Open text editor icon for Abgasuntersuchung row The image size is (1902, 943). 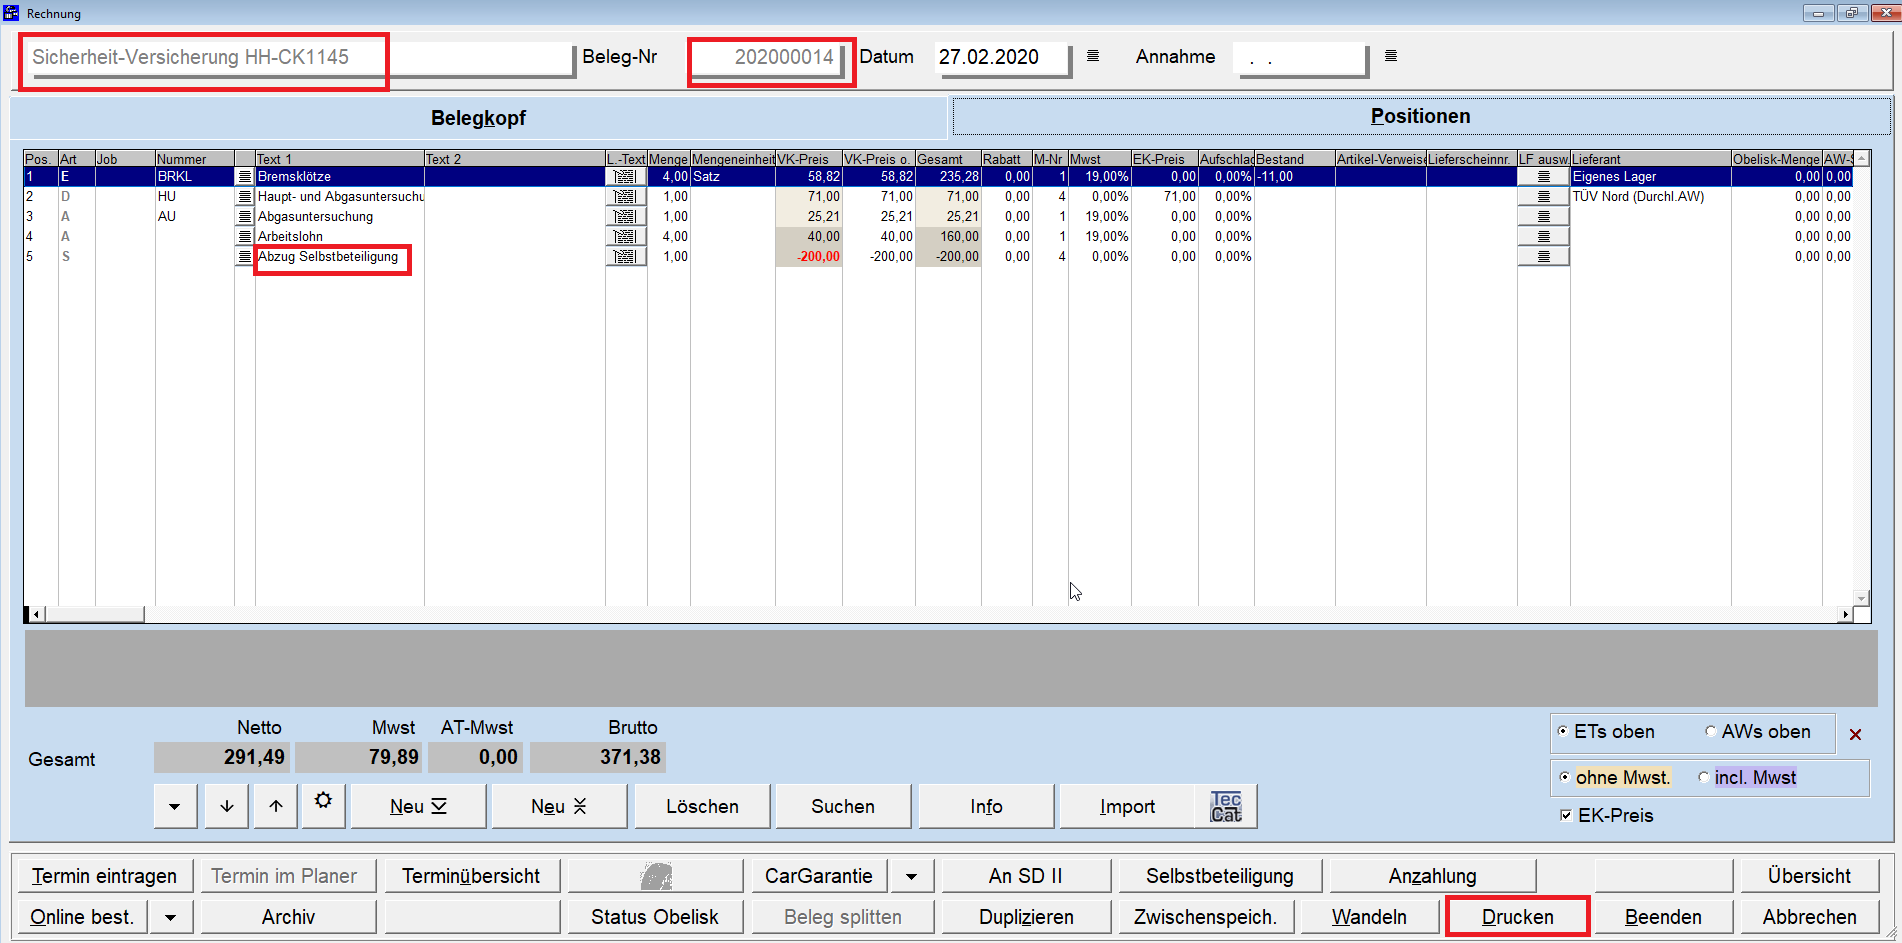(245, 217)
